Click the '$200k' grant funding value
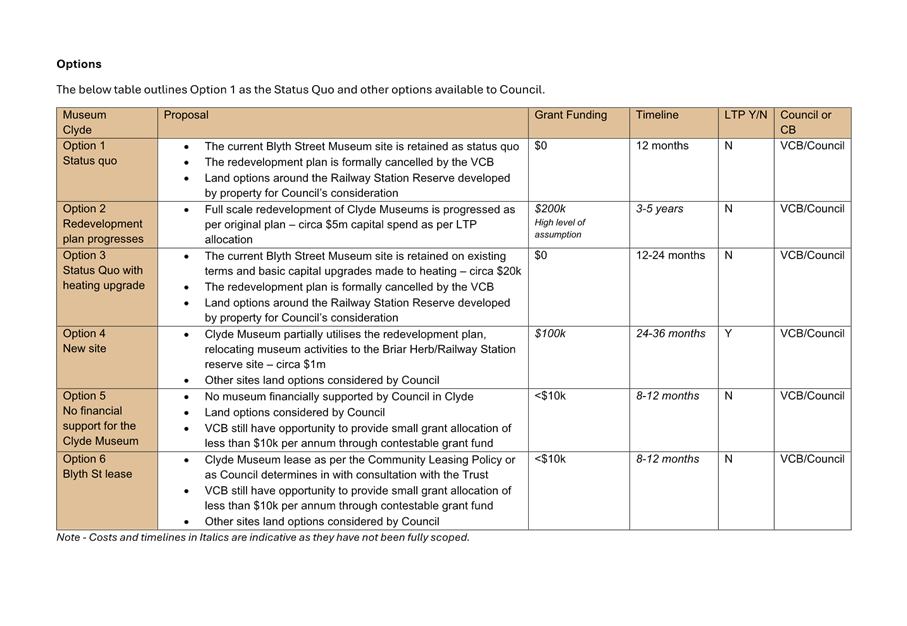 click(550, 209)
